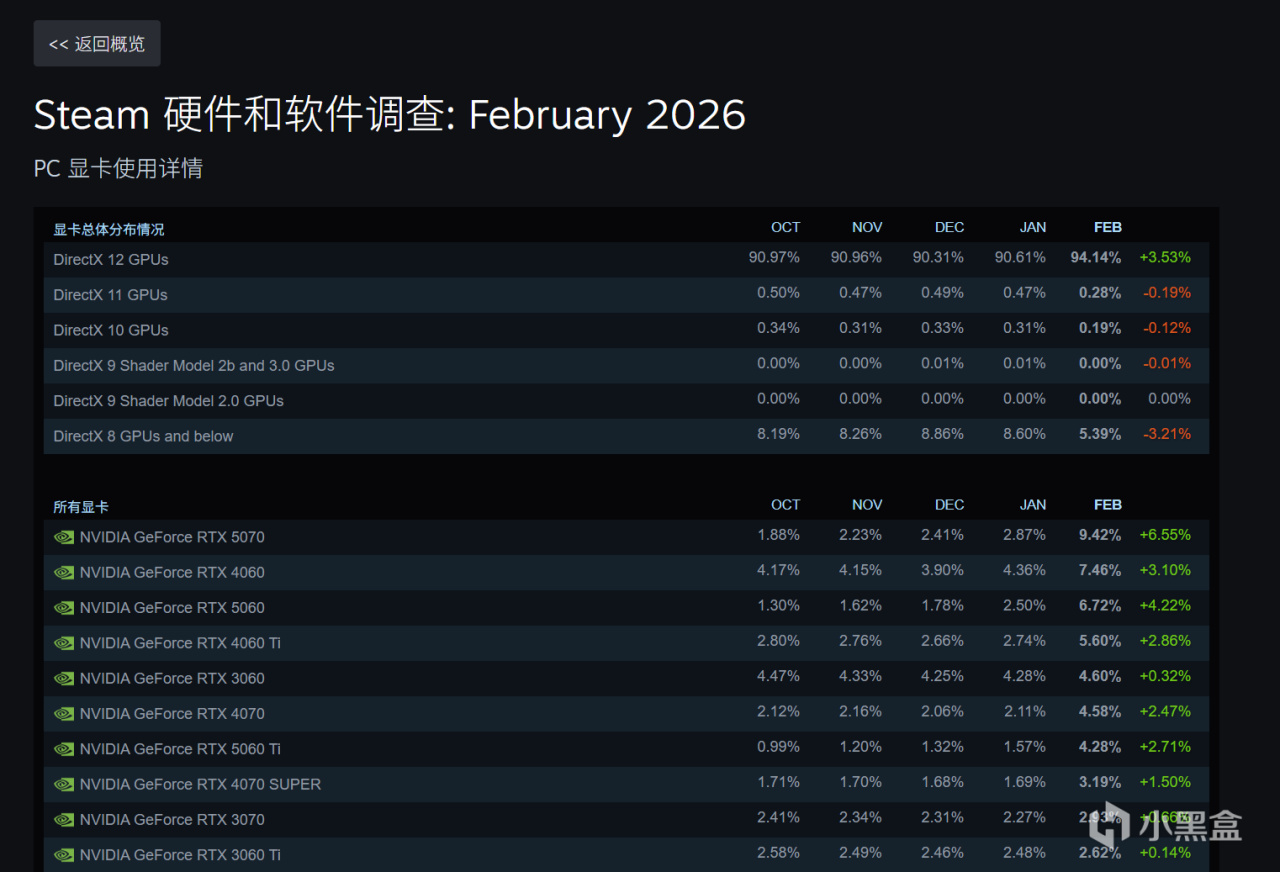The image size is (1280, 872).
Task: Click NVIDIA logo icon beside RTX 5070
Action: click(x=64, y=537)
